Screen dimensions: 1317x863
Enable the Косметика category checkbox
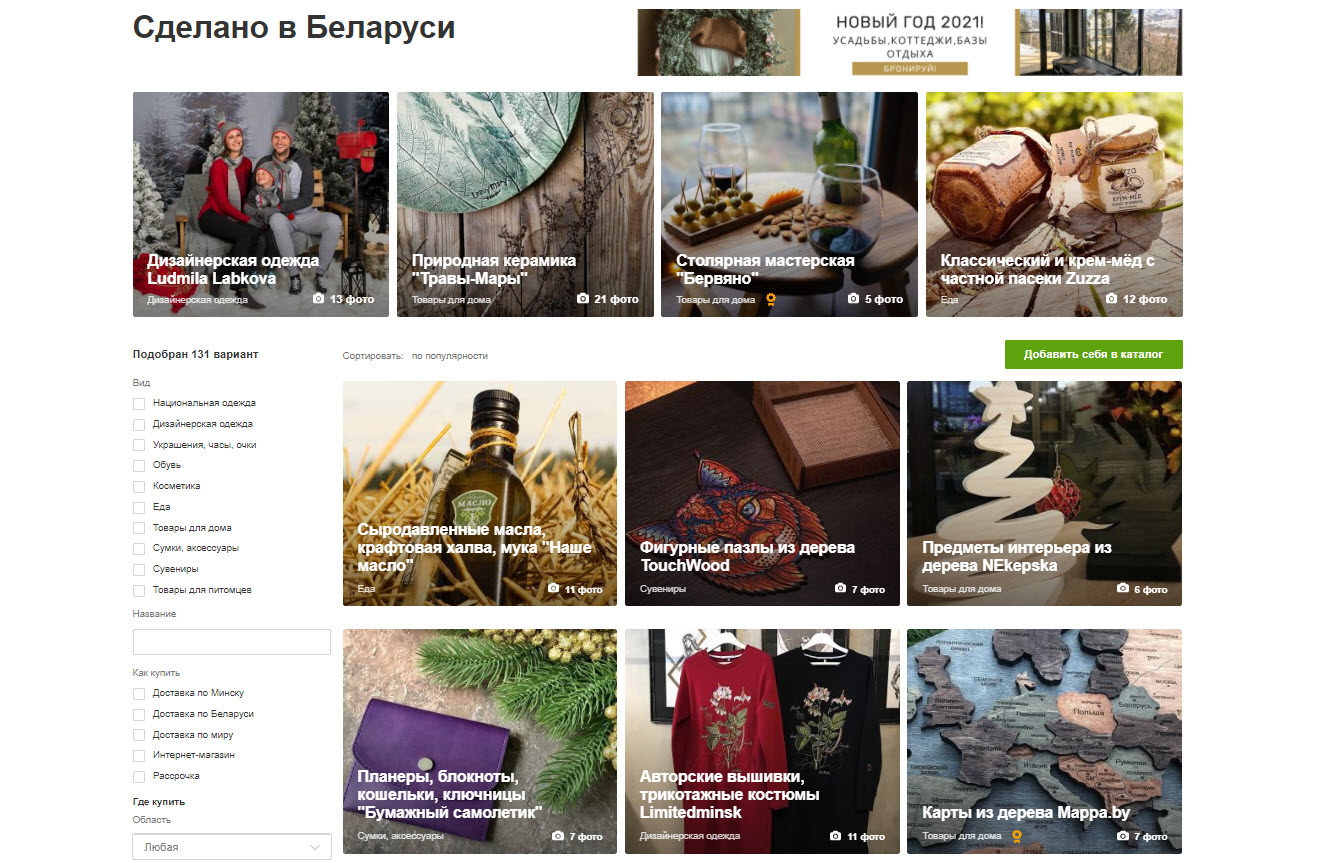139,486
